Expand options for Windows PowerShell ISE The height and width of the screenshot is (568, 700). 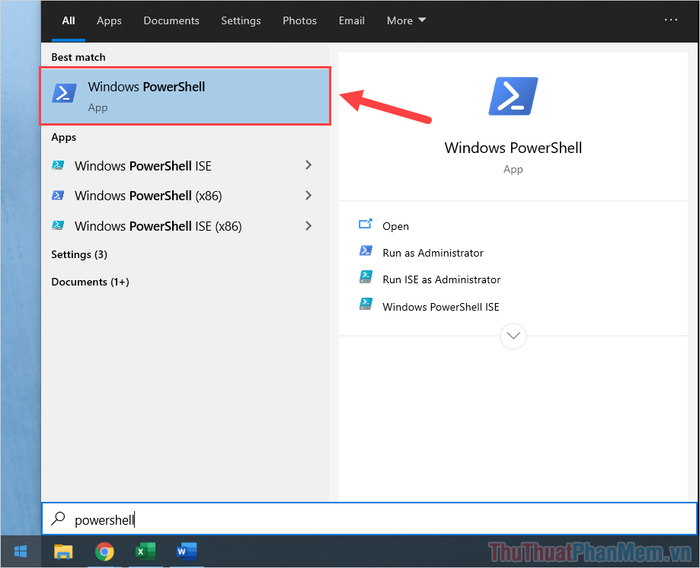tap(308, 165)
